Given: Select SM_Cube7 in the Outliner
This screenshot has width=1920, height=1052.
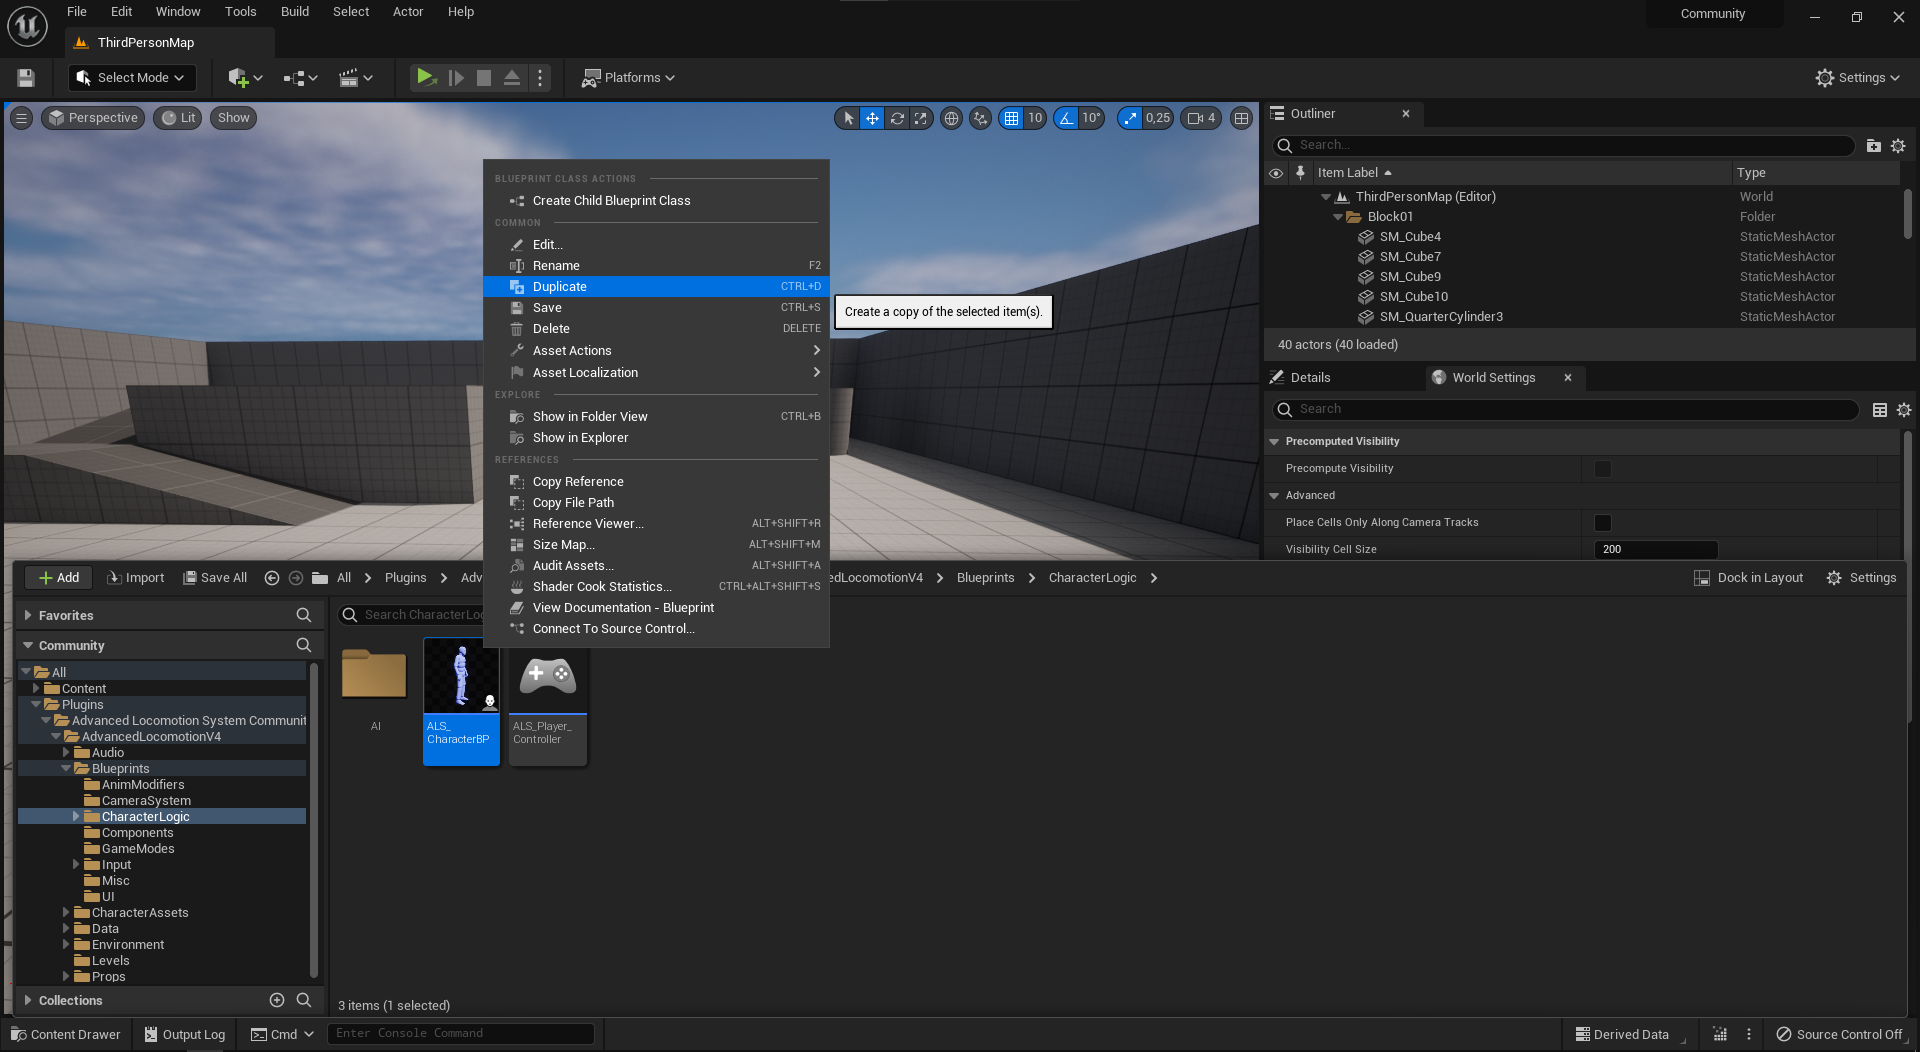Looking at the screenshot, I should pos(1410,257).
